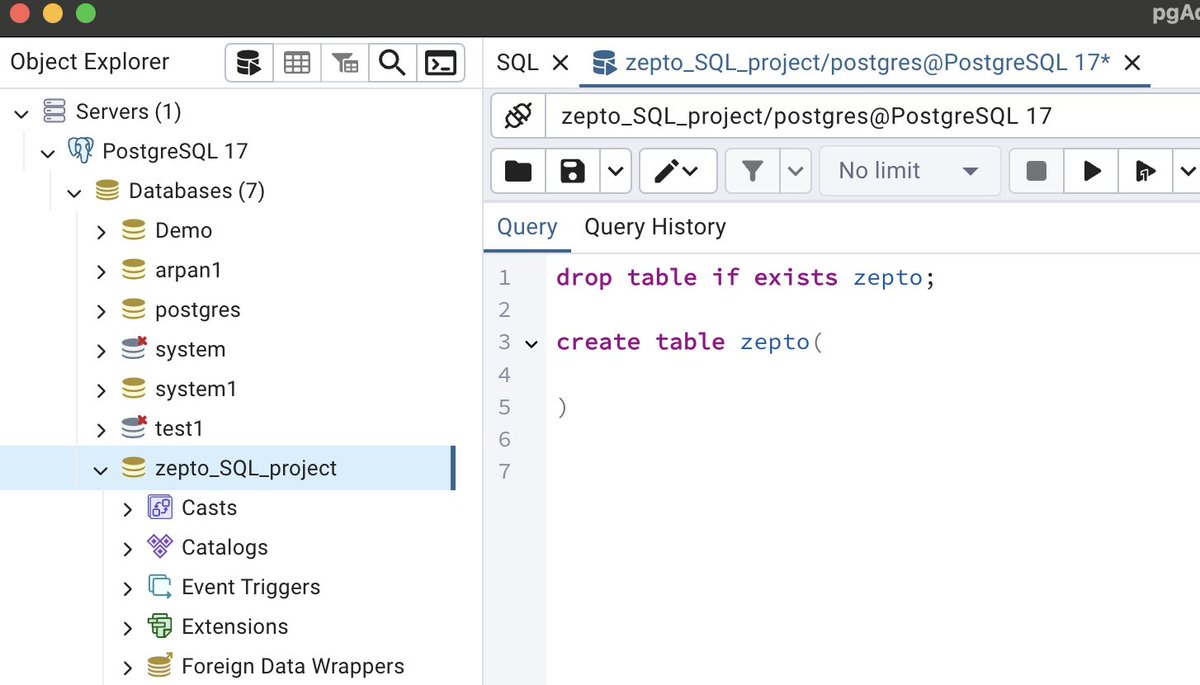Image resolution: width=1200 pixels, height=685 pixels.
Task: Expand the system1 database node
Action: tap(101, 390)
